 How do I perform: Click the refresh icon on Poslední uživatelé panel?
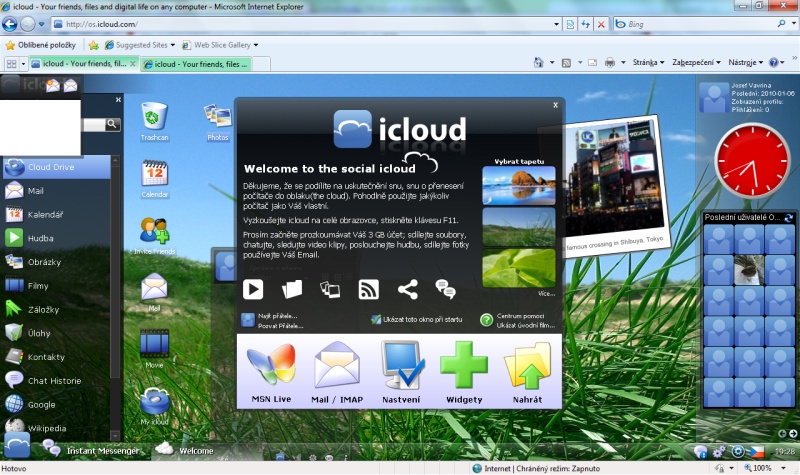coord(789,218)
